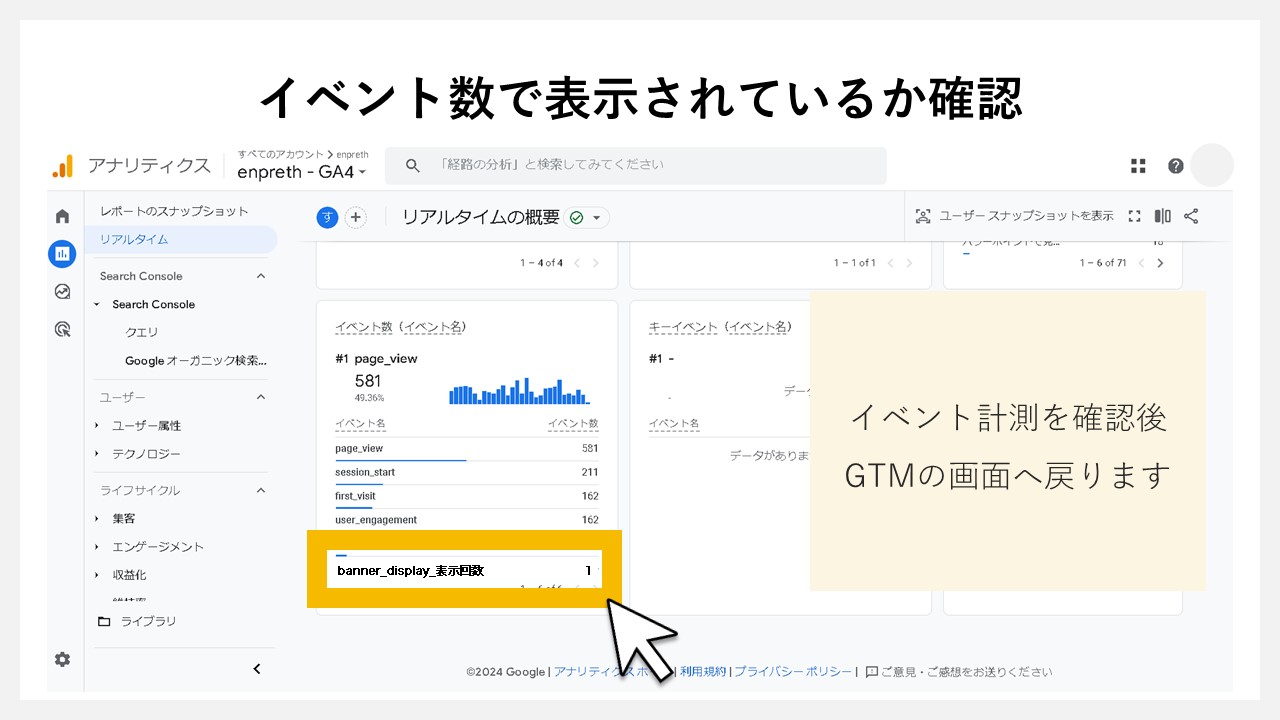Open Admin via the gear icon

(62, 659)
